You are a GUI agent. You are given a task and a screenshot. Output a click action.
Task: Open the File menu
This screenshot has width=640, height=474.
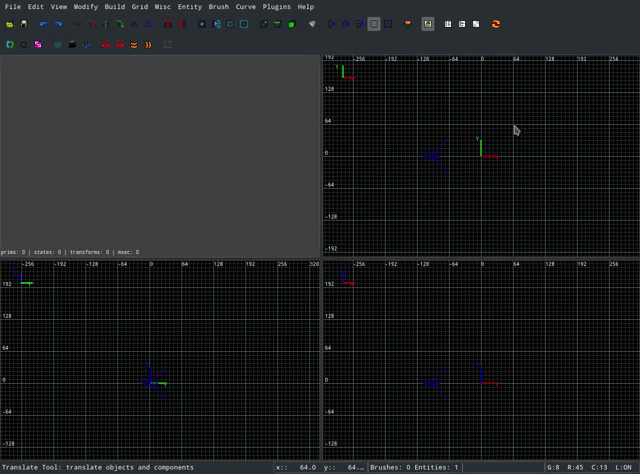click(x=12, y=7)
